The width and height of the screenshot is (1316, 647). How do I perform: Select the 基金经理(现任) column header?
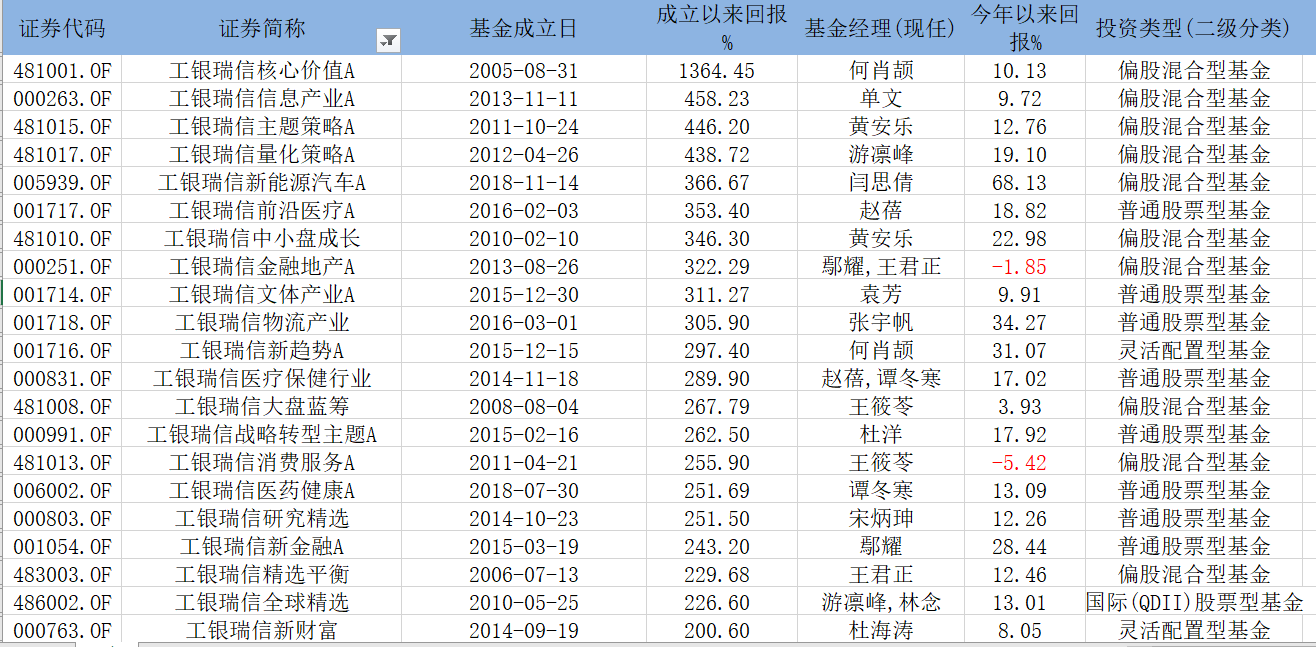(880, 28)
